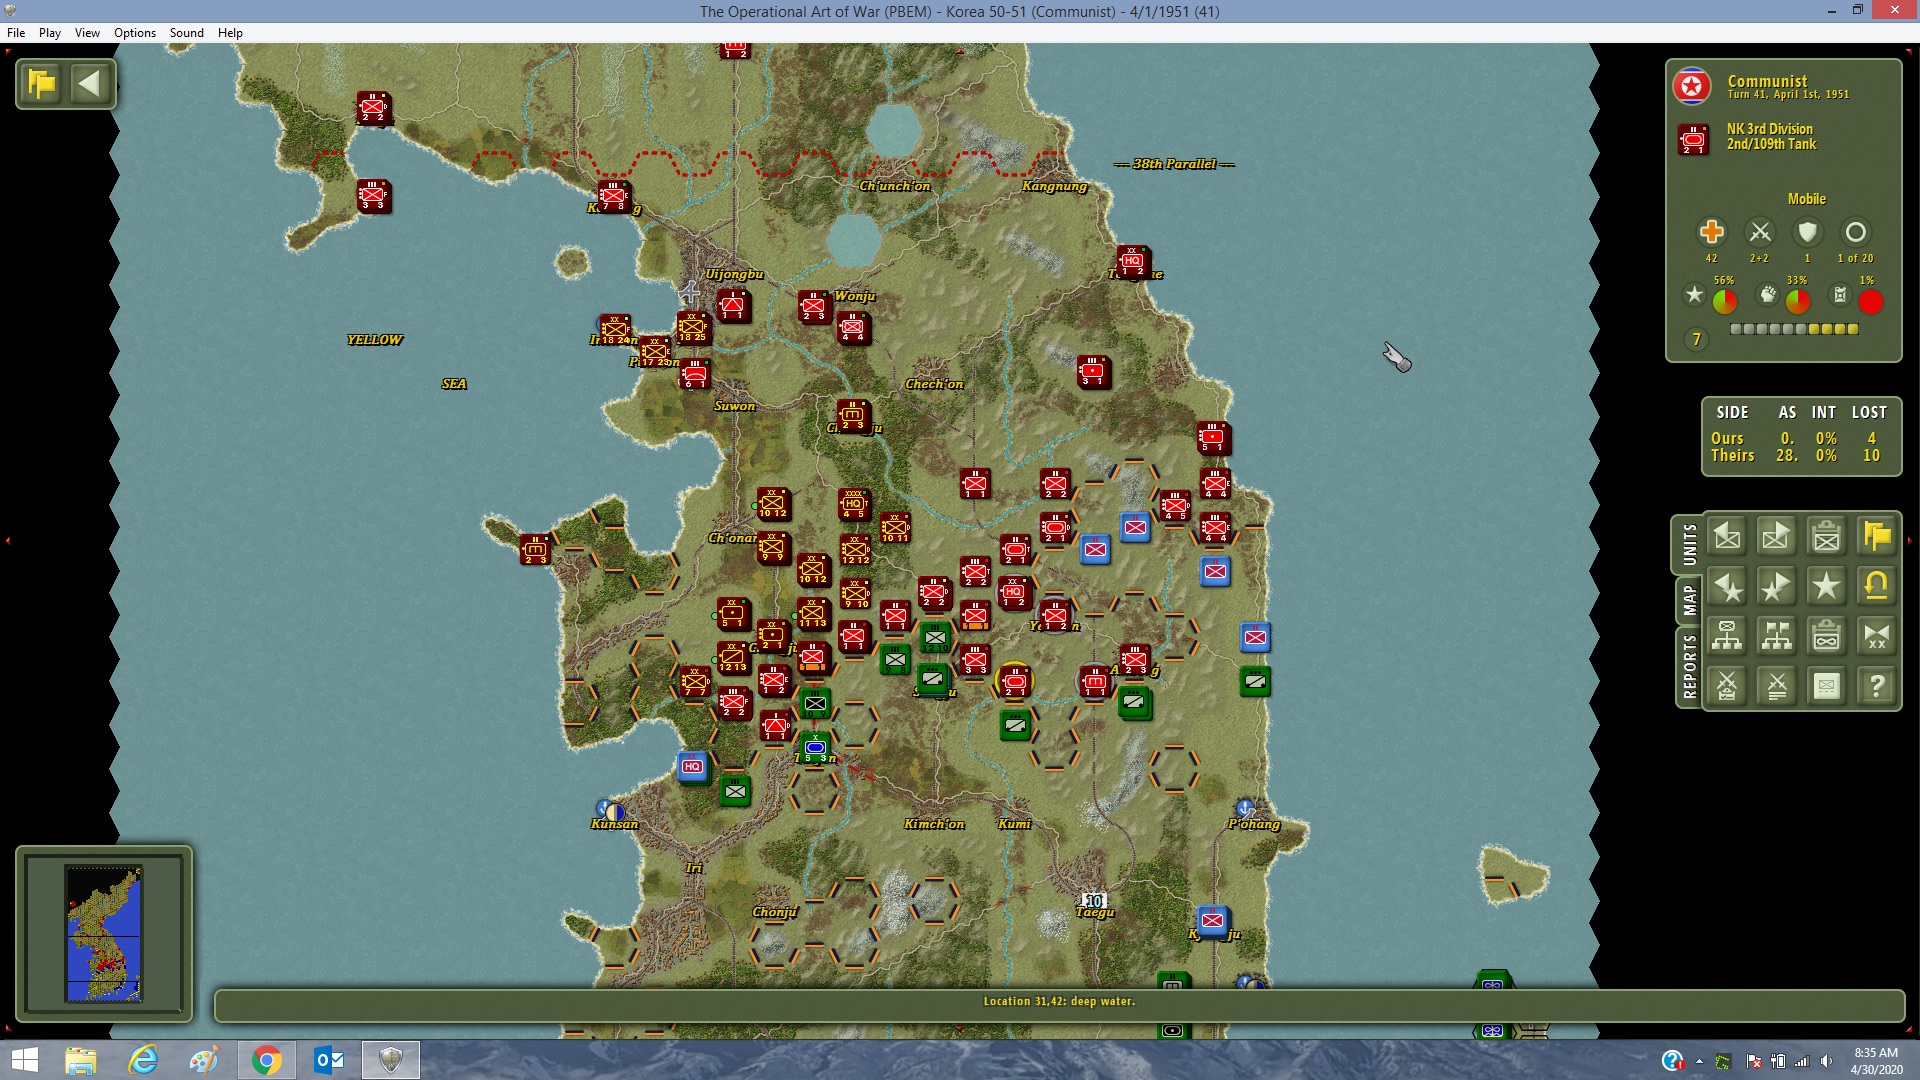Click the Communist flag emblem
This screenshot has width=1920, height=1080.
pyautogui.click(x=1692, y=87)
